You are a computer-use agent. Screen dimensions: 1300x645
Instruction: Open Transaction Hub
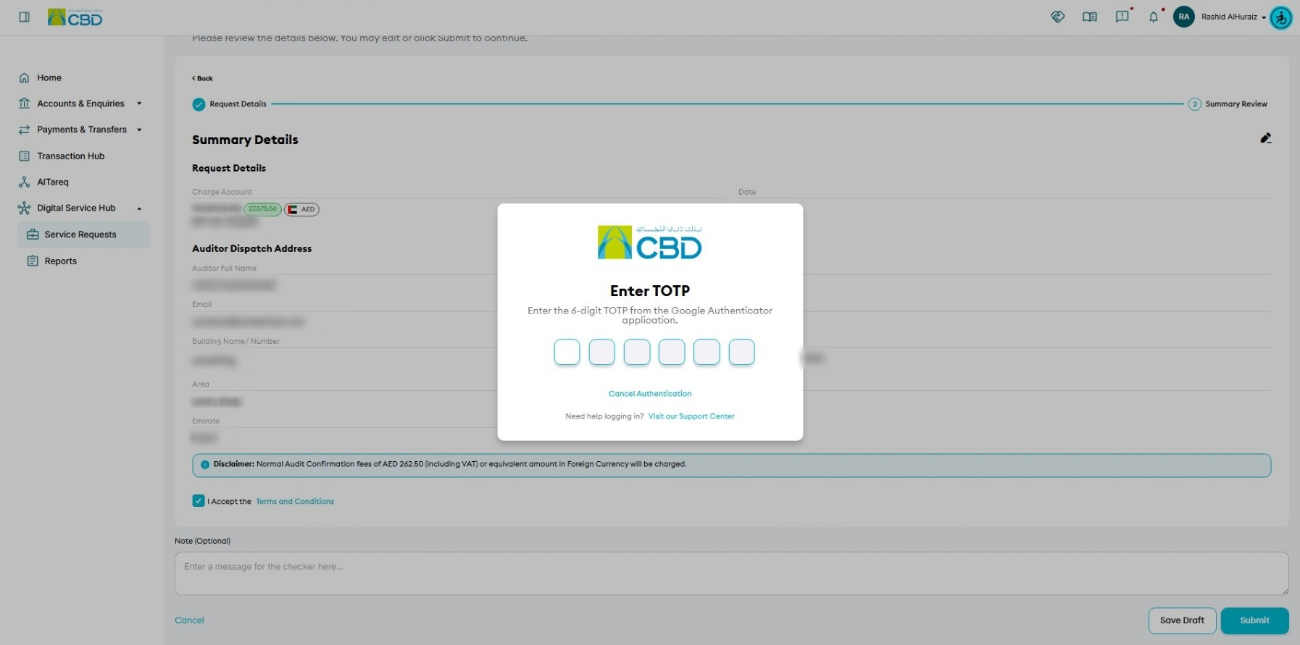pyautogui.click(x=62, y=156)
